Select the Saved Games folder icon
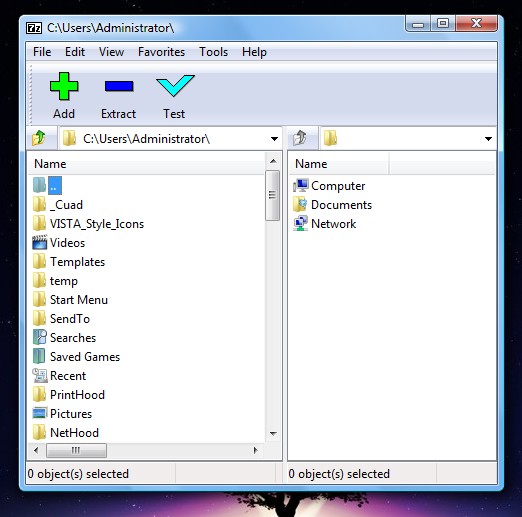Image resolution: width=522 pixels, height=517 pixels. (39, 356)
